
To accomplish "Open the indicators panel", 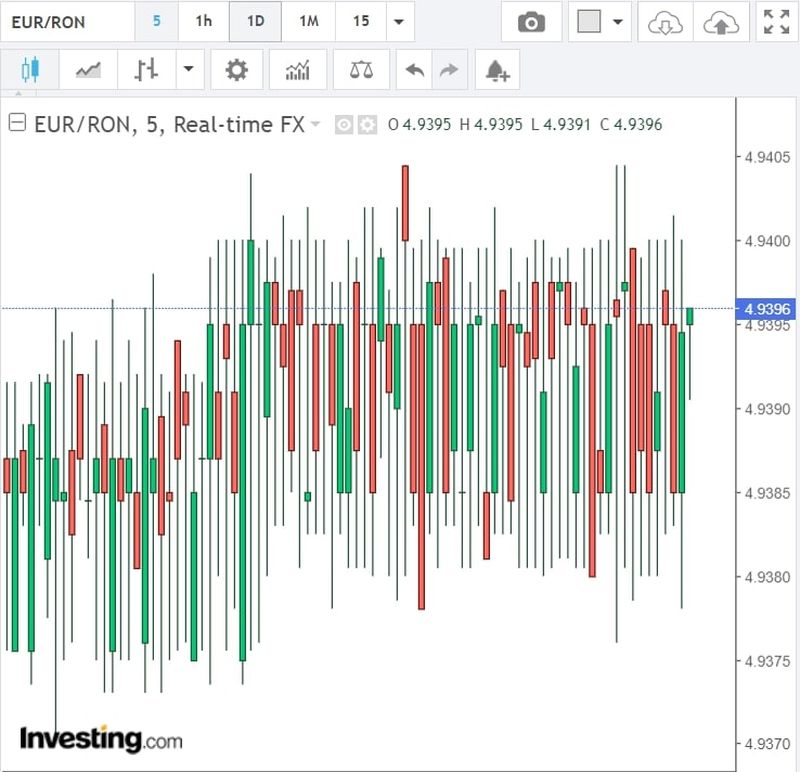I will click(x=297, y=70).
